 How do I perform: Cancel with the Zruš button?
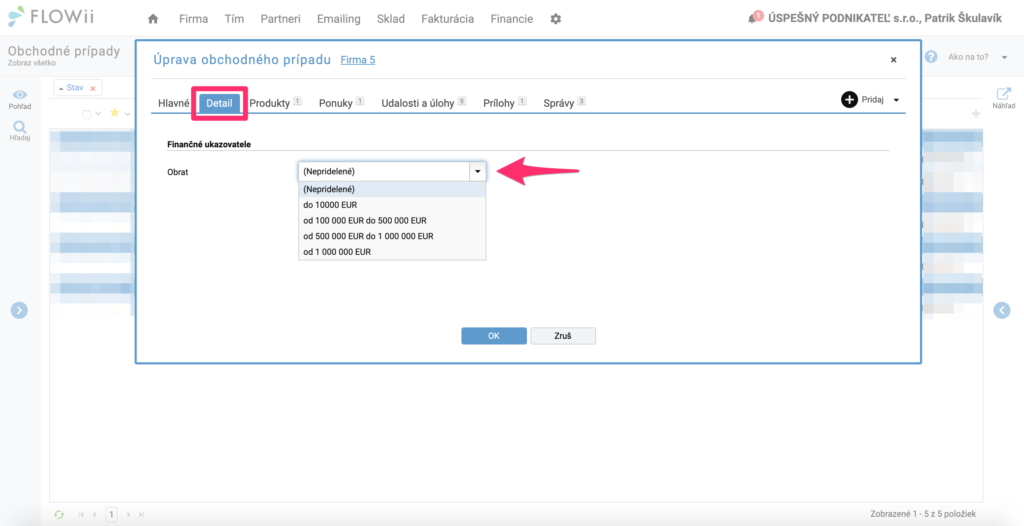tap(562, 336)
